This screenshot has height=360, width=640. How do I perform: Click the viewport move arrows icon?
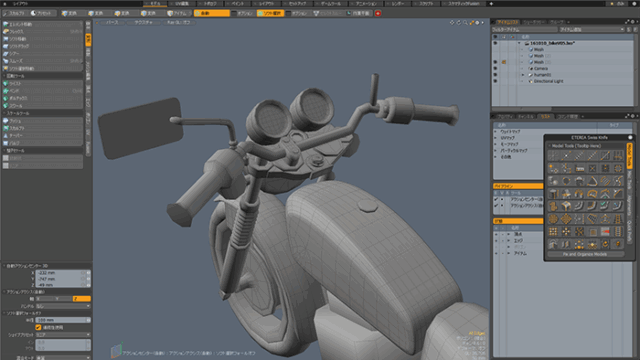tap(452, 22)
